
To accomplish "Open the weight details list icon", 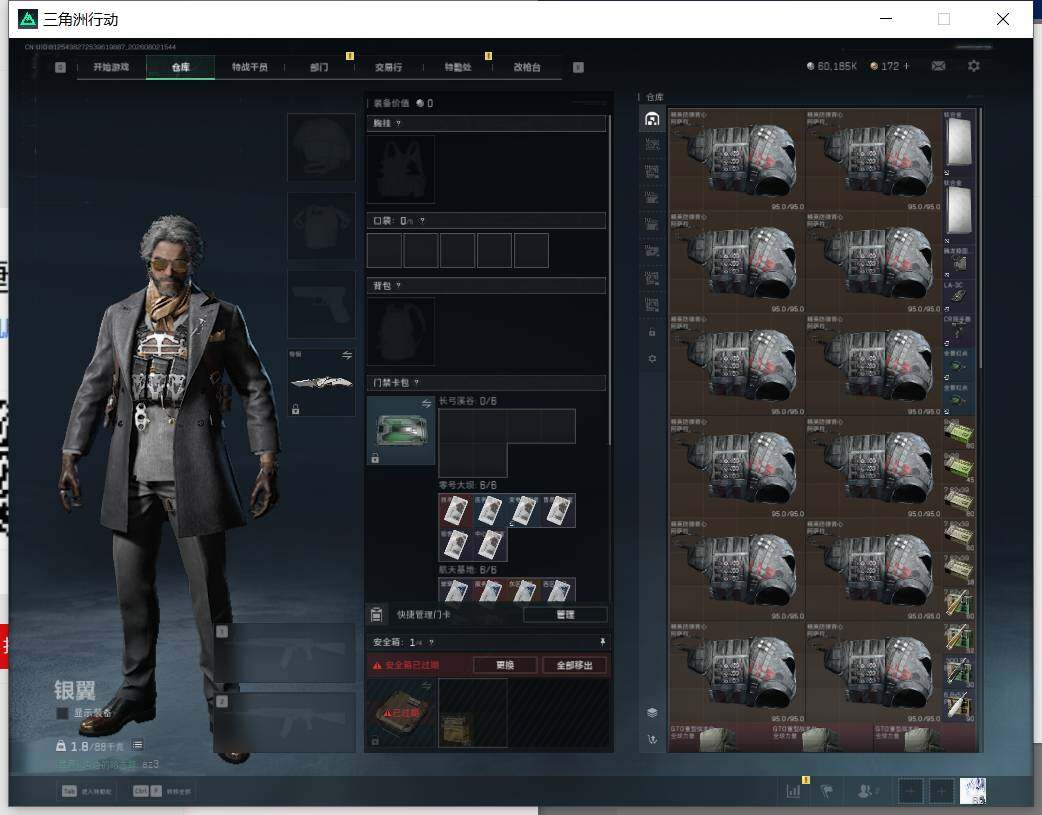I will point(137,745).
